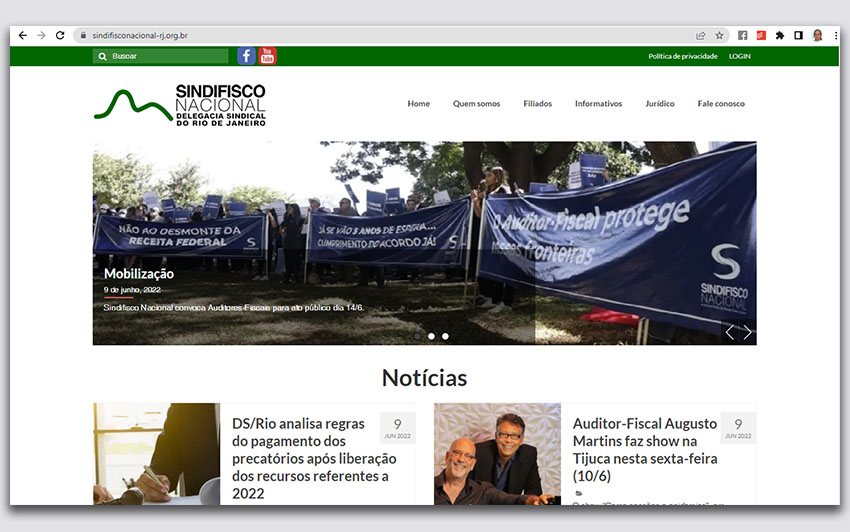
Task: Open the Chrome profile avatar
Action: [x=817, y=35]
